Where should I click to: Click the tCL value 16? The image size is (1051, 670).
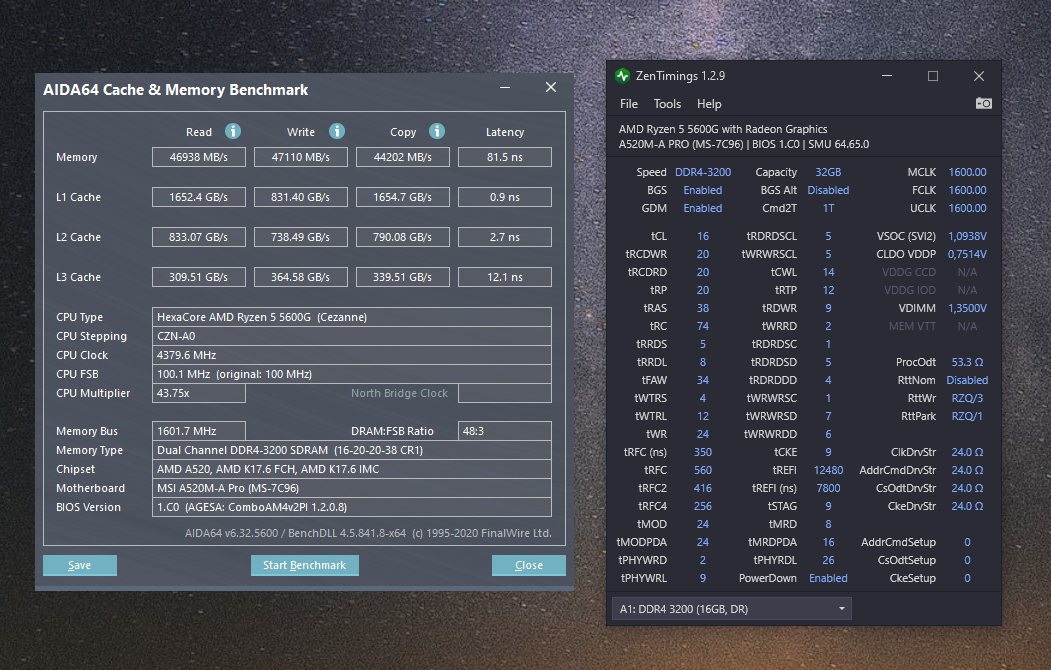[702, 237]
